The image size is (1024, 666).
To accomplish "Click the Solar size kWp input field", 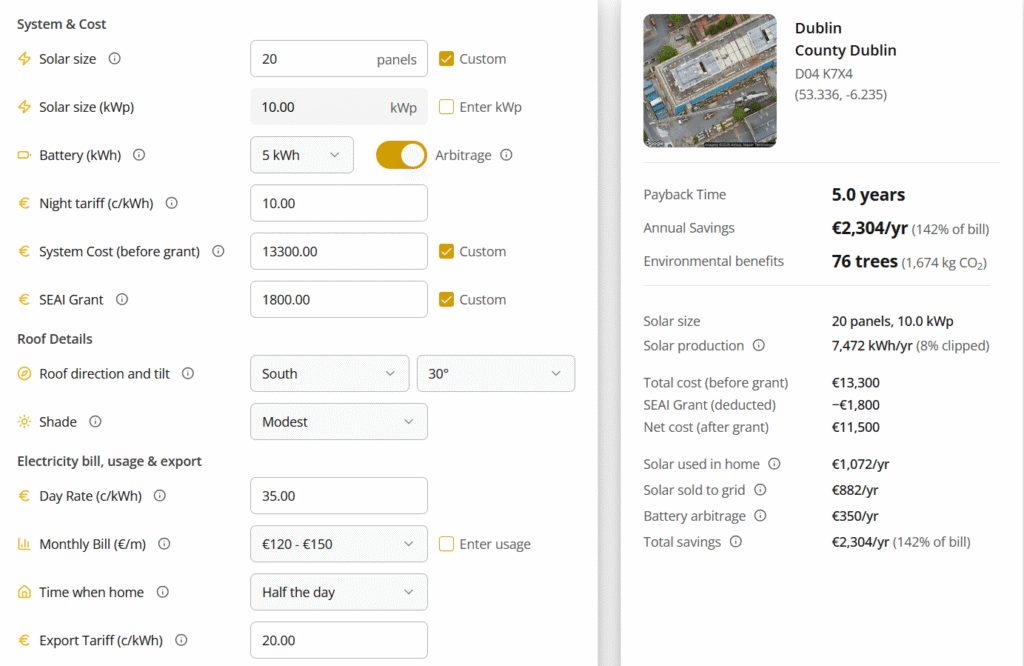I will (338, 107).
